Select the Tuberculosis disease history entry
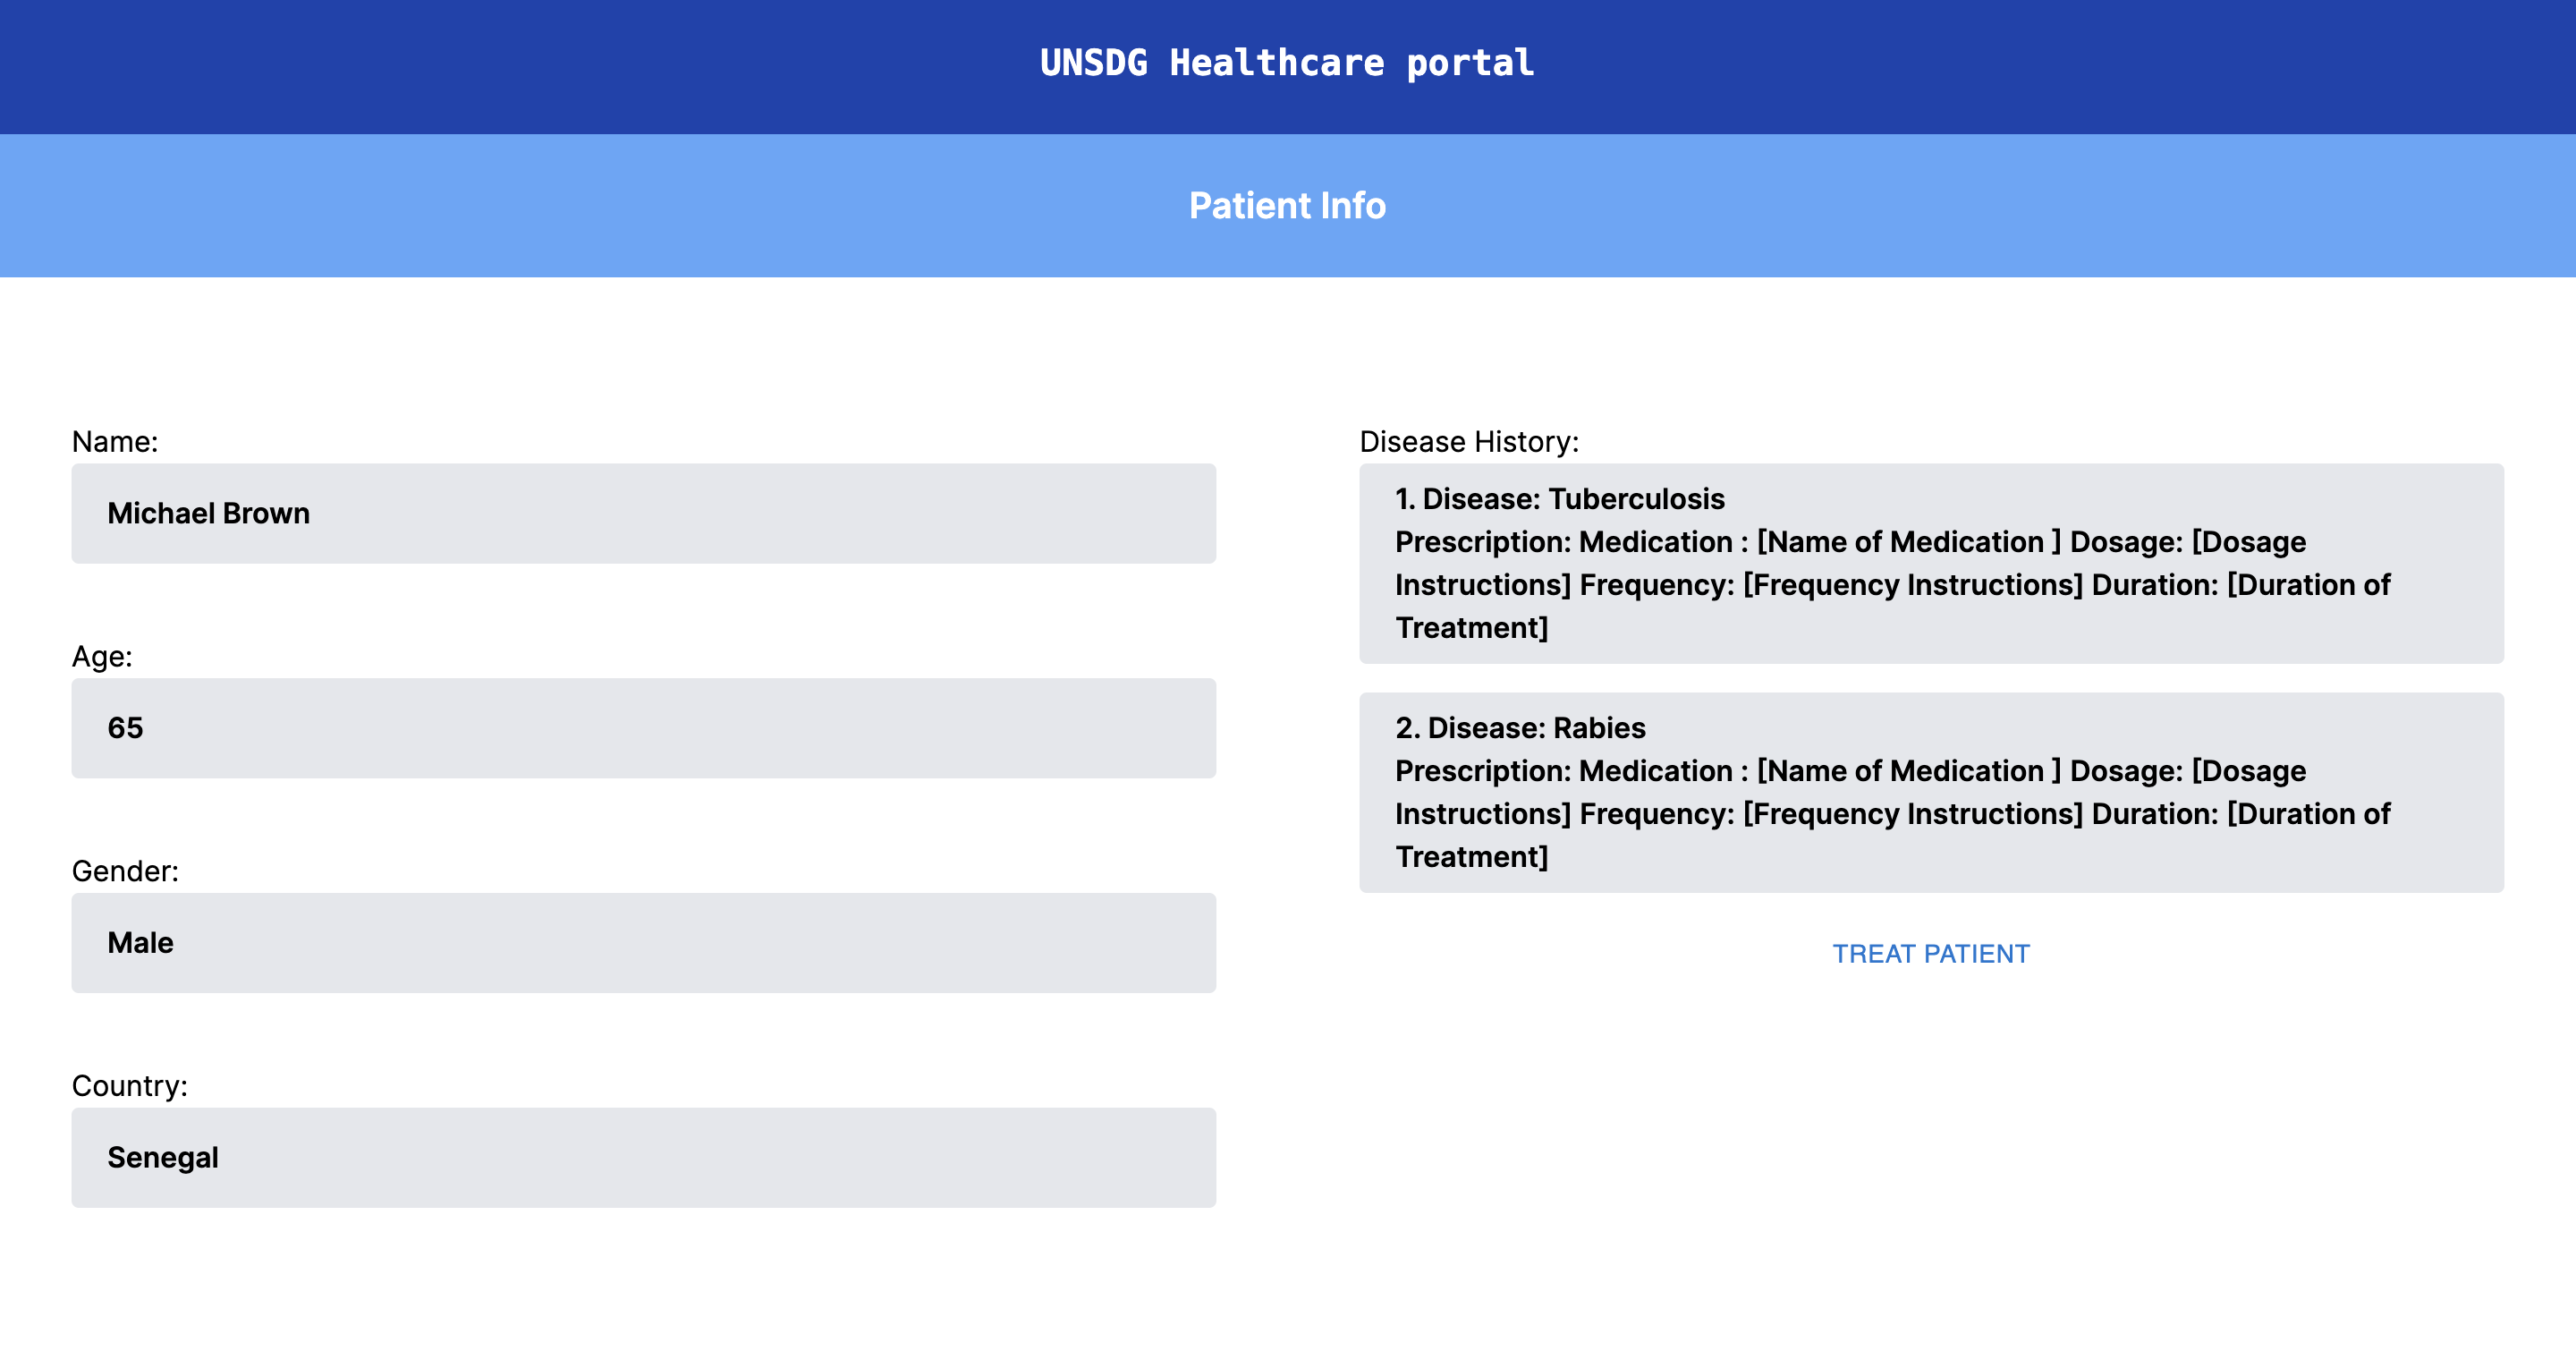2576x1351 pixels. 1930,565
